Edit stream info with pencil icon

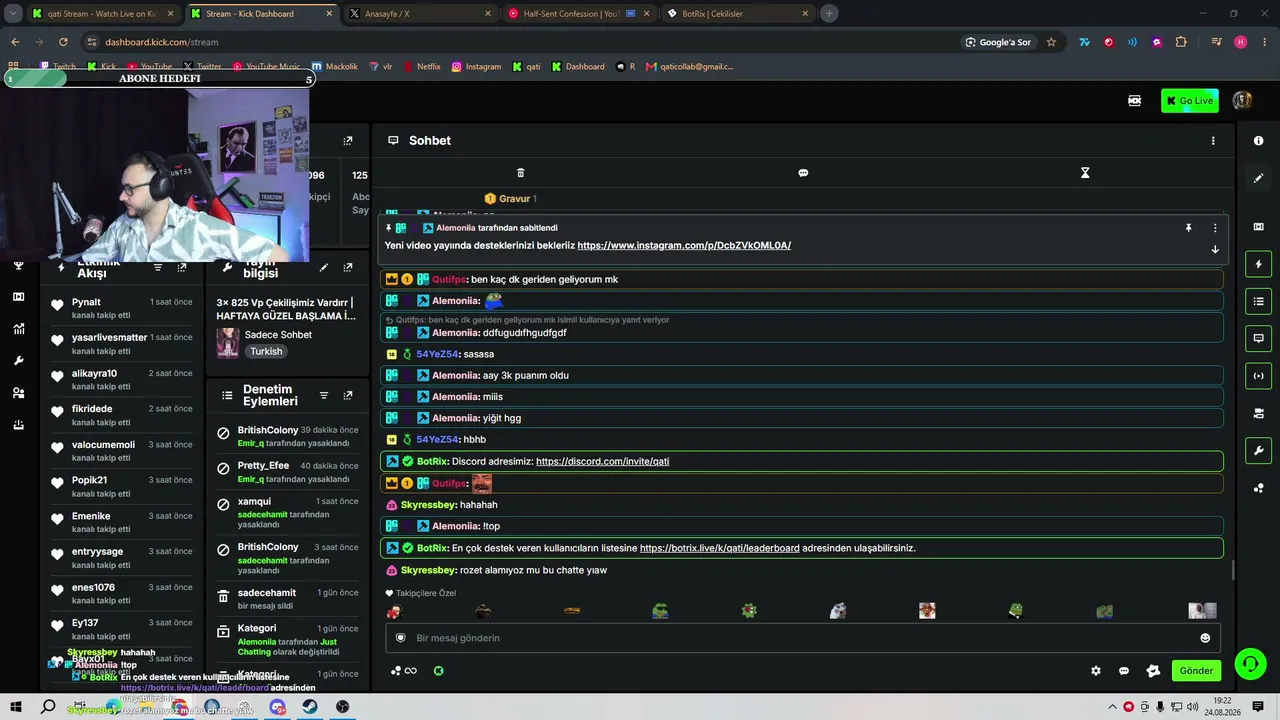point(323,267)
